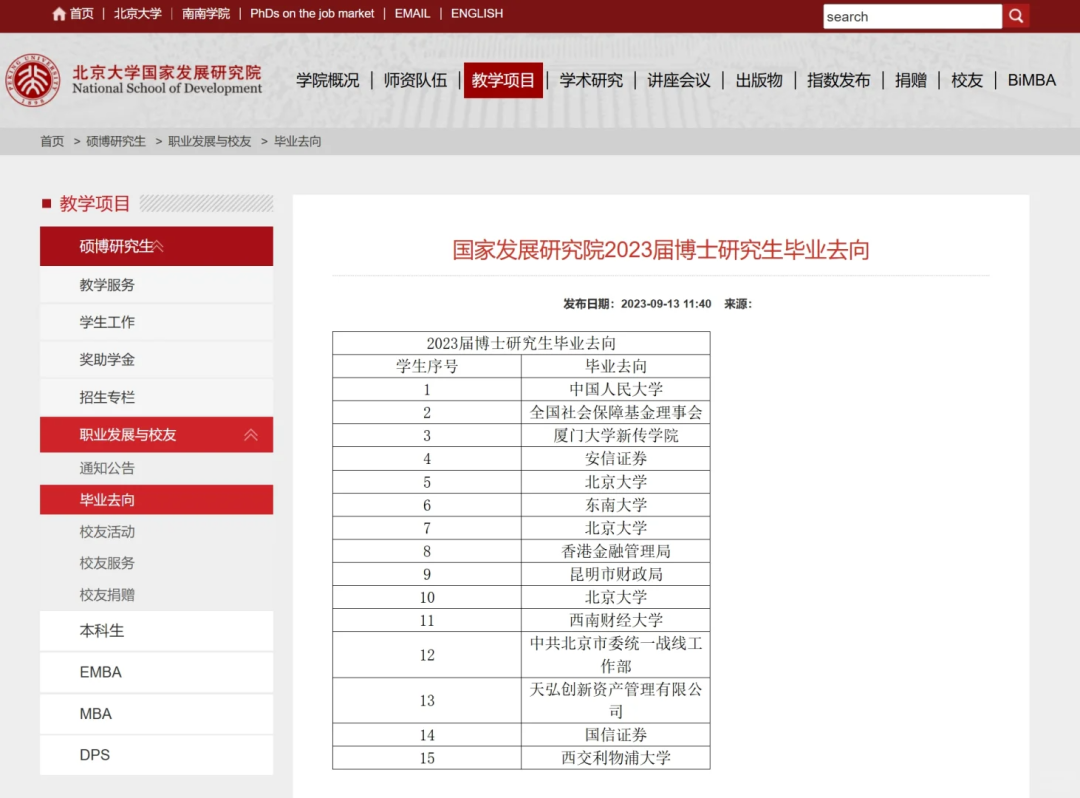Open MBA sidebar section
This screenshot has width=1080, height=798.
click(156, 714)
